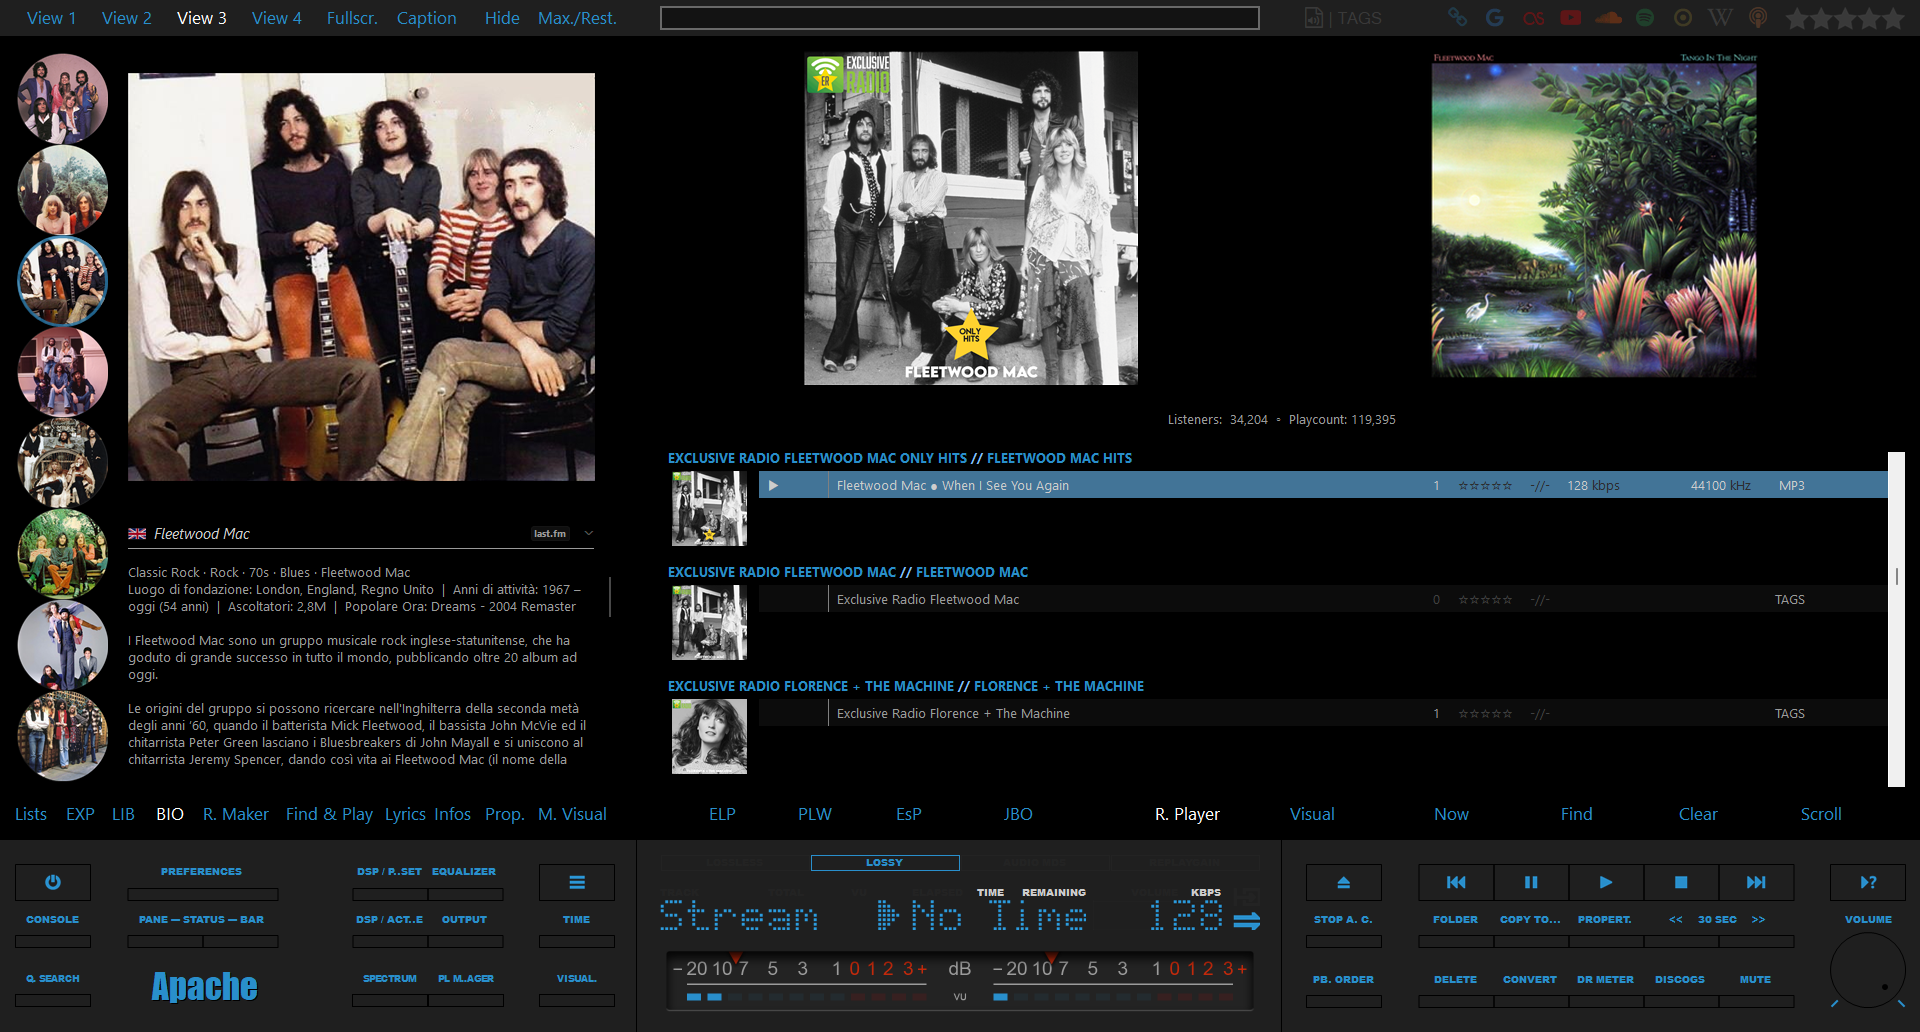Stop playback with the stop icon
Screen dimensions: 1920x1032
tap(1681, 882)
